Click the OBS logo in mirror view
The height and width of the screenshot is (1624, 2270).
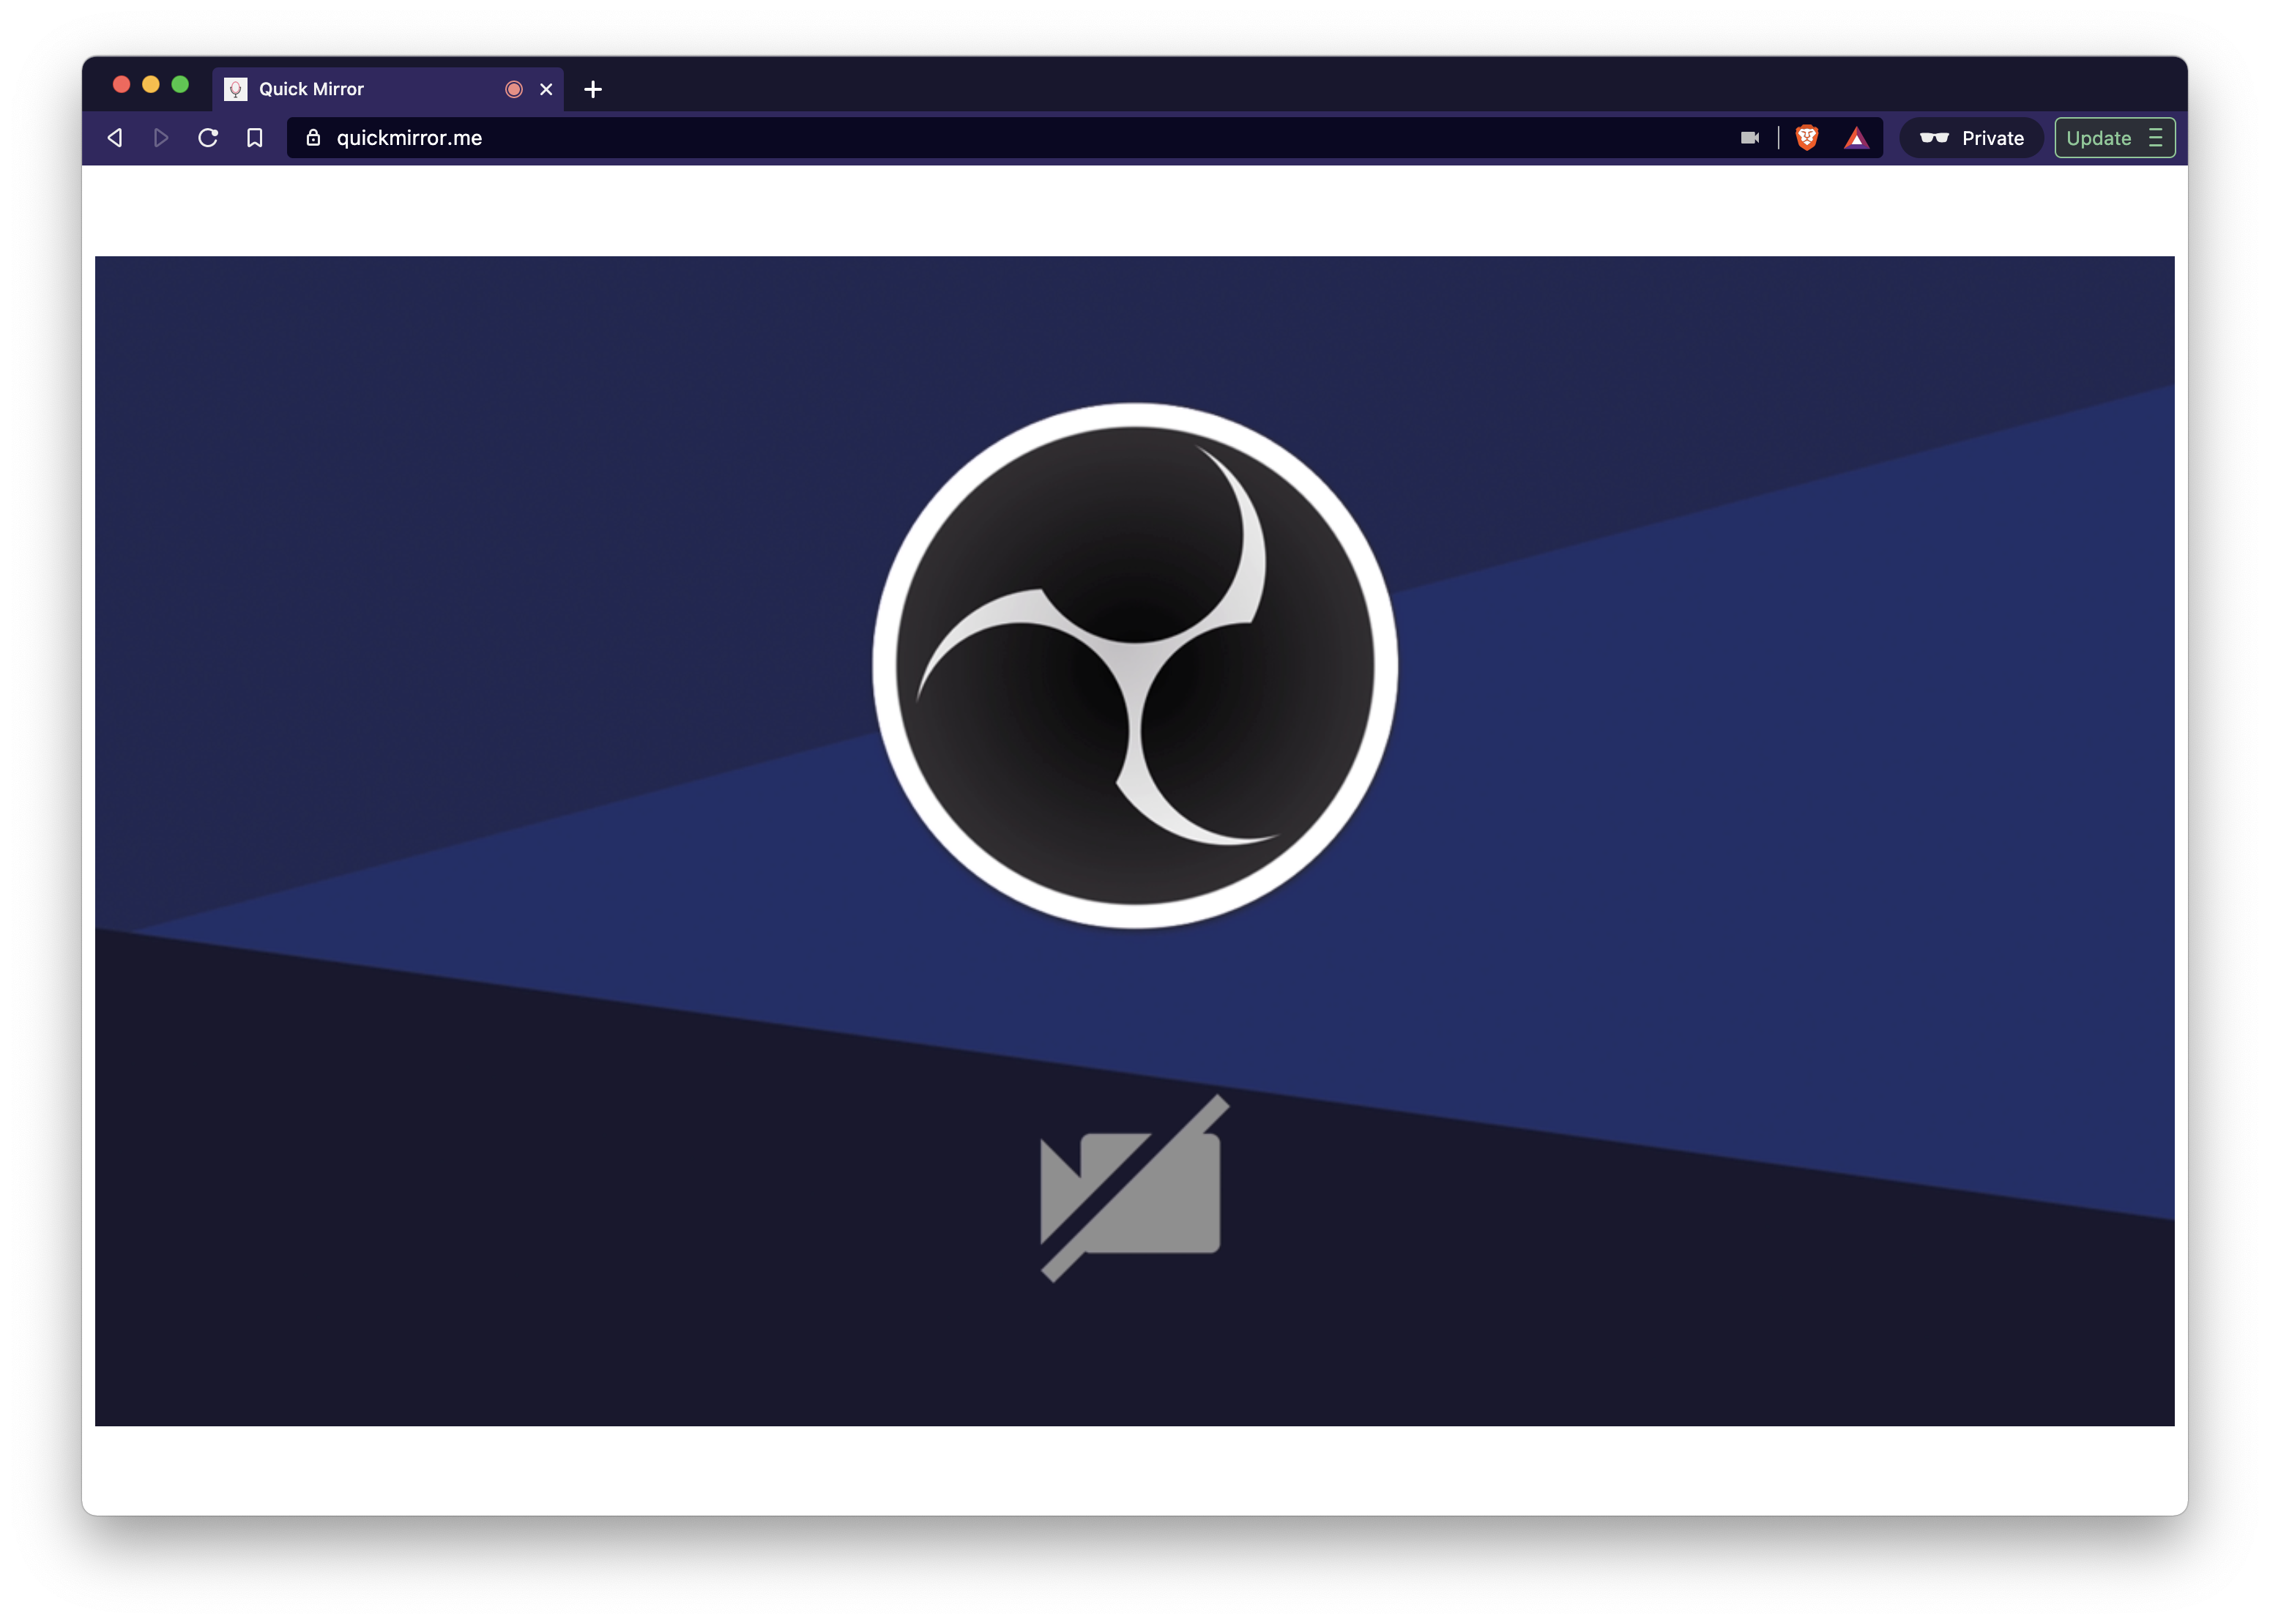pyautogui.click(x=1135, y=666)
